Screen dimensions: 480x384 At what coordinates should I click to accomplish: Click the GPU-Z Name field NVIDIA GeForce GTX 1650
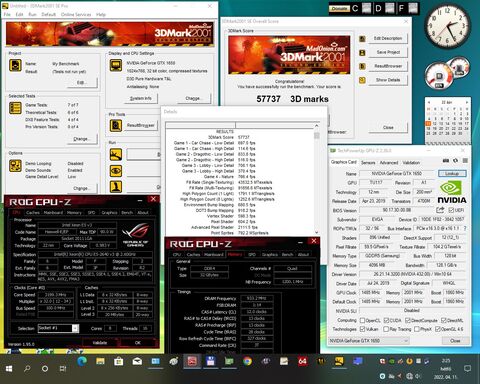(x=396, y=173)
